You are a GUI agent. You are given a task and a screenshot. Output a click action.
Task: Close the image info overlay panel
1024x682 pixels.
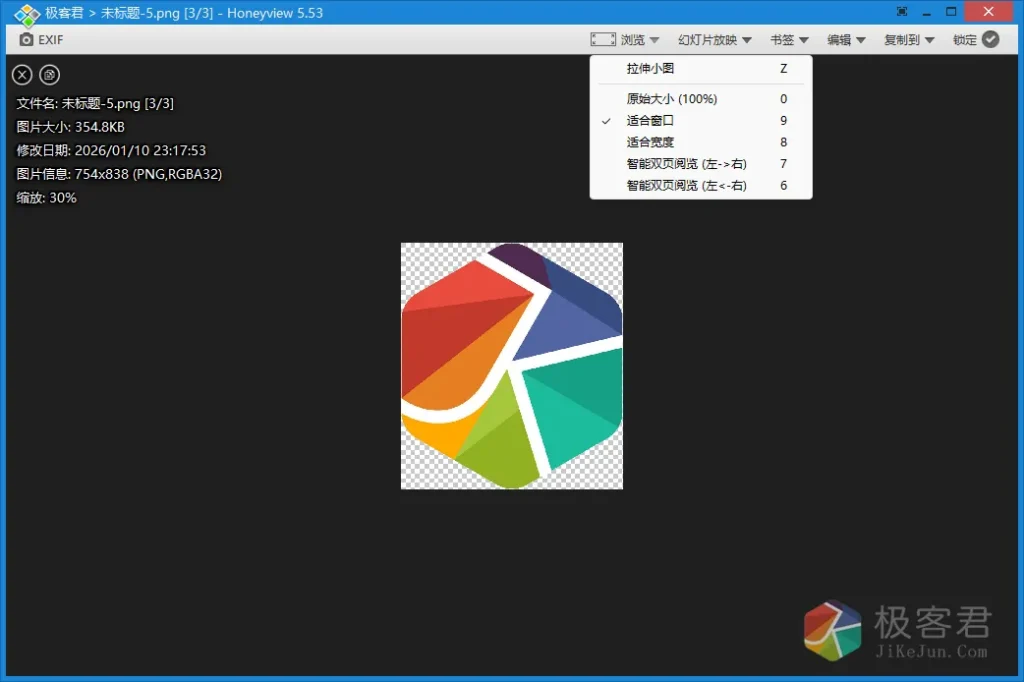[21, 74]
